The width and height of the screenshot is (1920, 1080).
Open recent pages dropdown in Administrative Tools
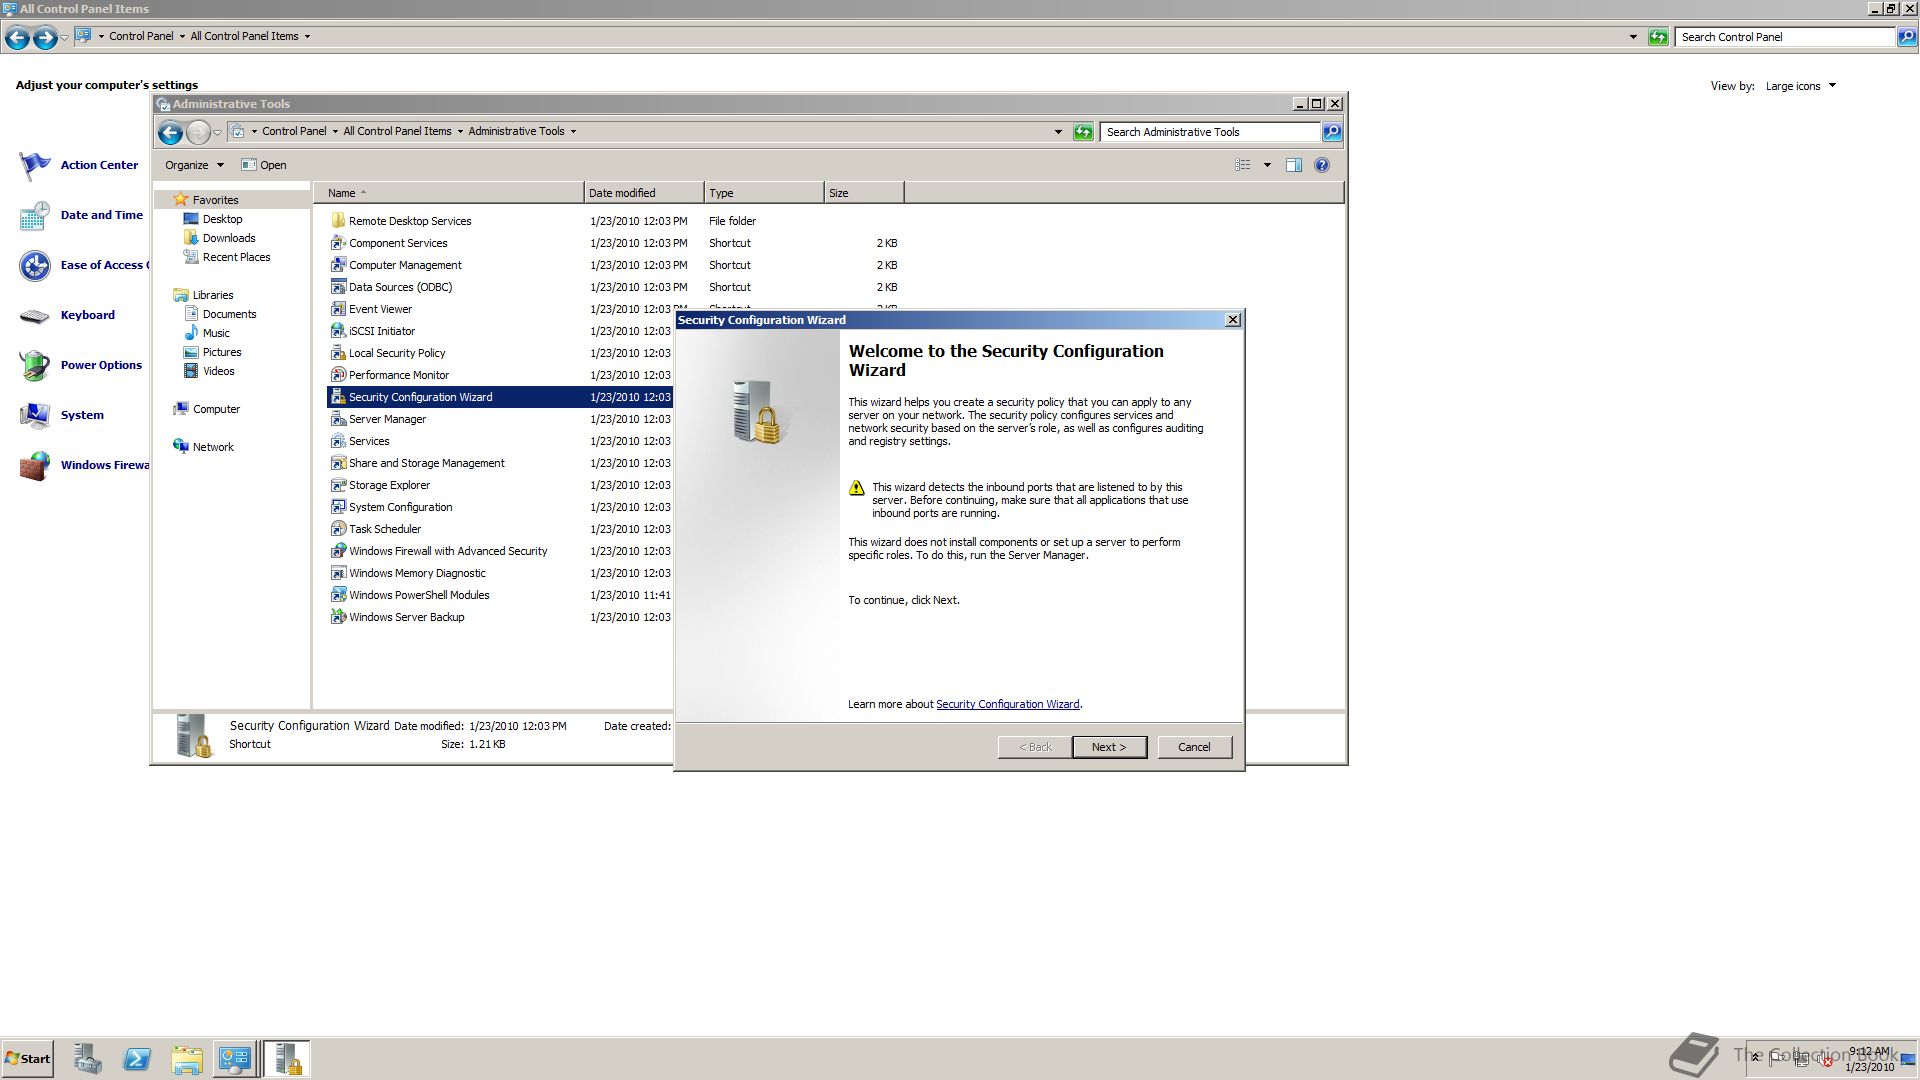click(x=217, y=132)
